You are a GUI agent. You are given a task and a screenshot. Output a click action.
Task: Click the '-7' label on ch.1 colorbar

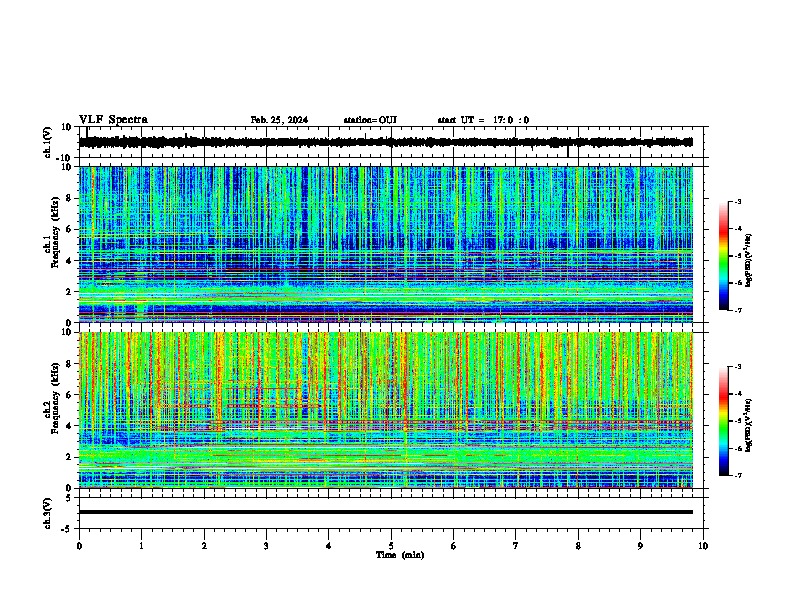[737, 310]
